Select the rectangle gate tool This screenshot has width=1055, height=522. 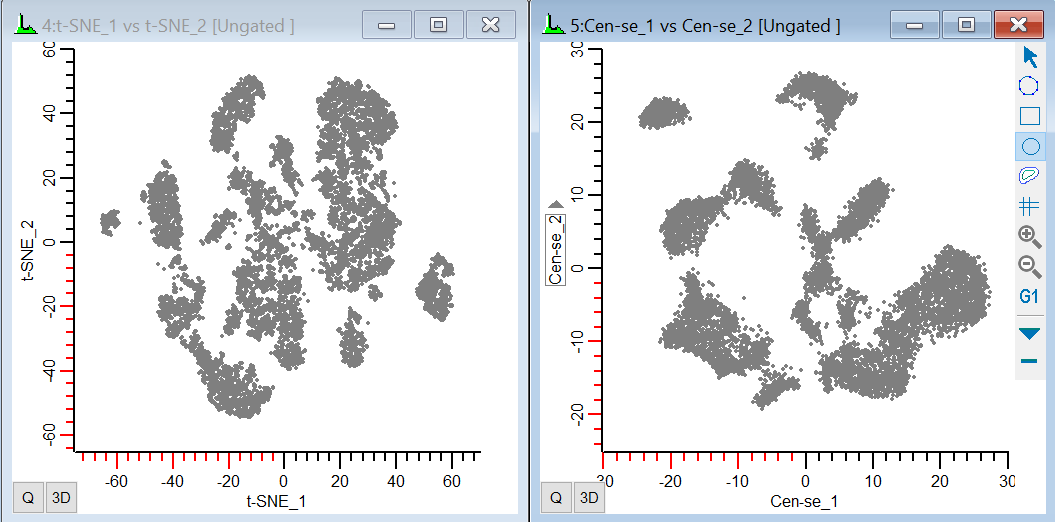1030,116
